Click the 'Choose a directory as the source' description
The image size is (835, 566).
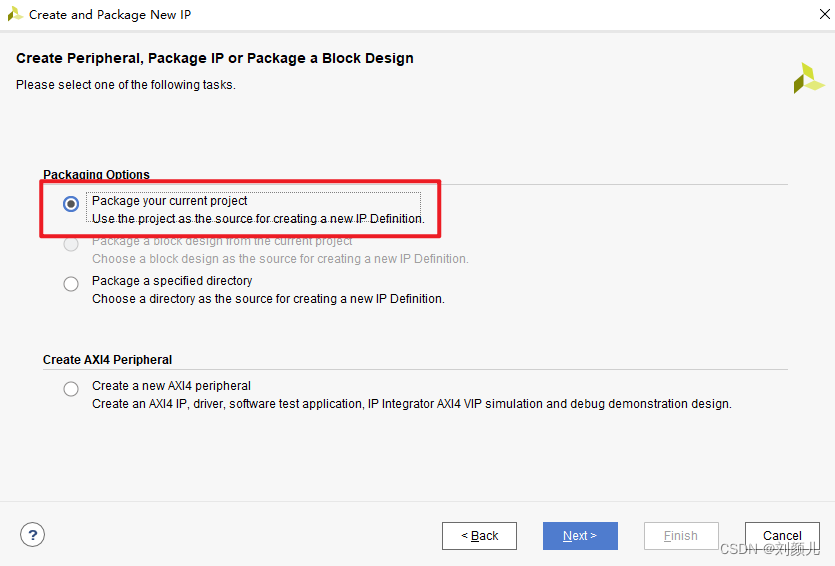click(x=268, y=299)
